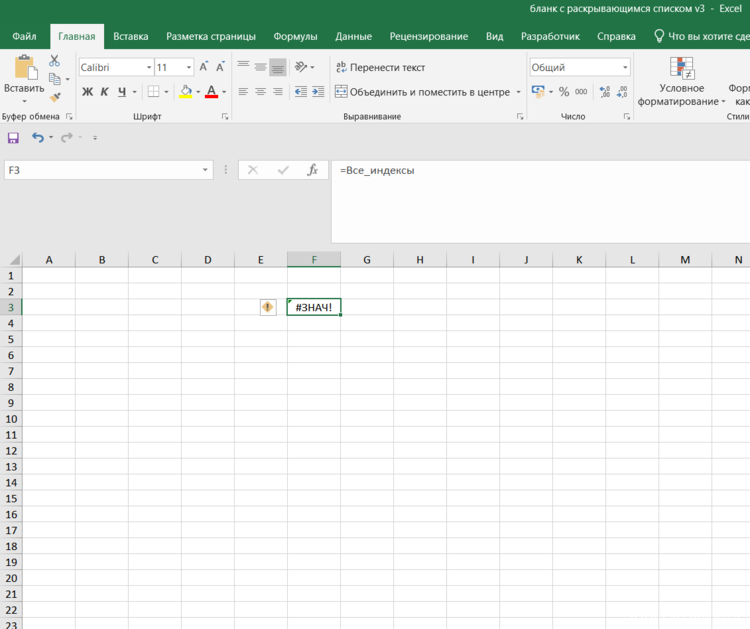This screenshot has height=629, width=750.
Task: Switch to the Данные tab
Action: click(x=353, y=36)
